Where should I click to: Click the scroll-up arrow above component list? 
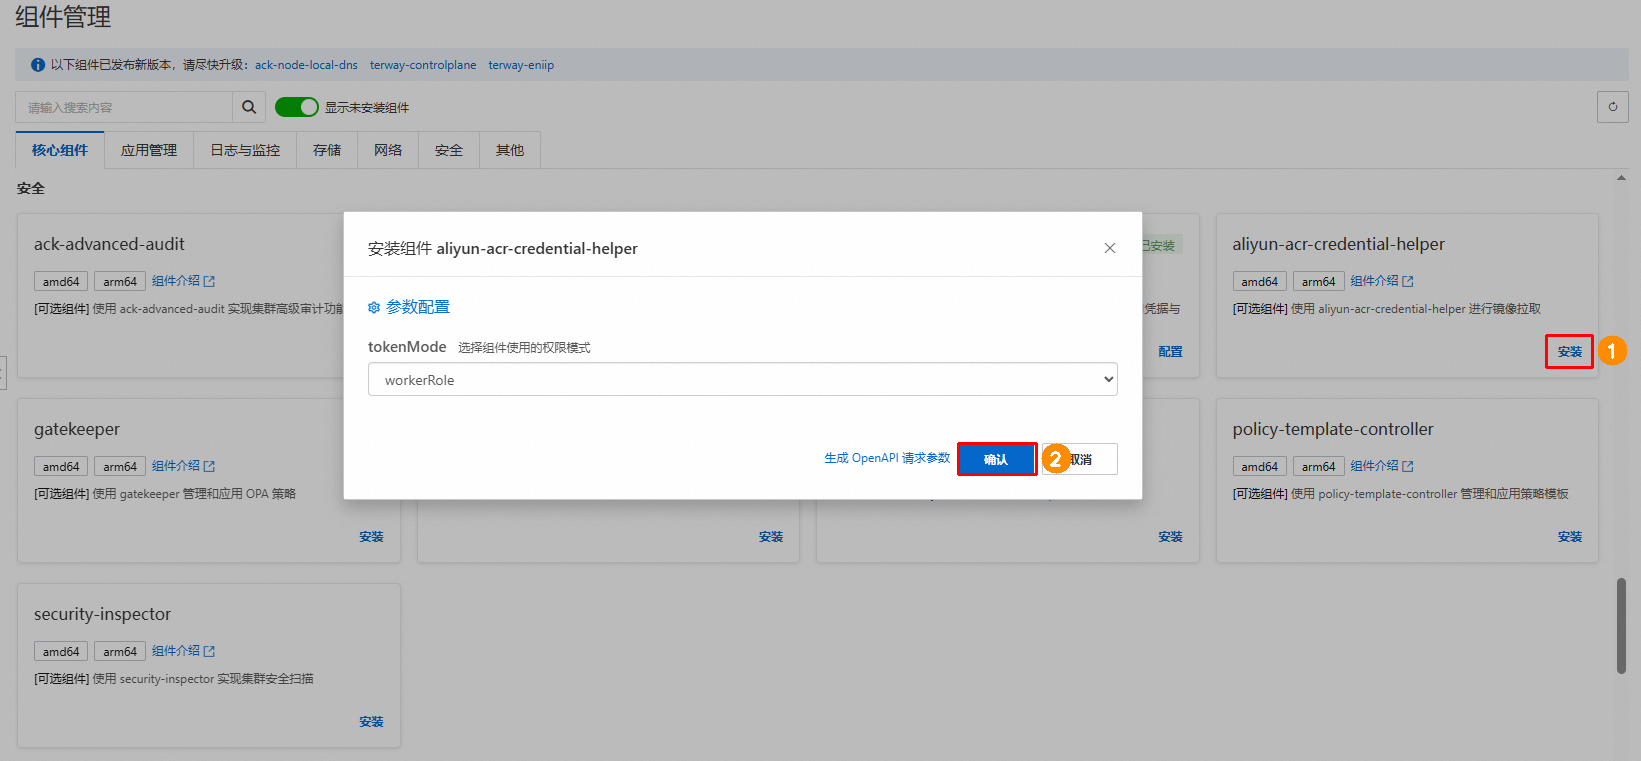[x=1621, y=178]
